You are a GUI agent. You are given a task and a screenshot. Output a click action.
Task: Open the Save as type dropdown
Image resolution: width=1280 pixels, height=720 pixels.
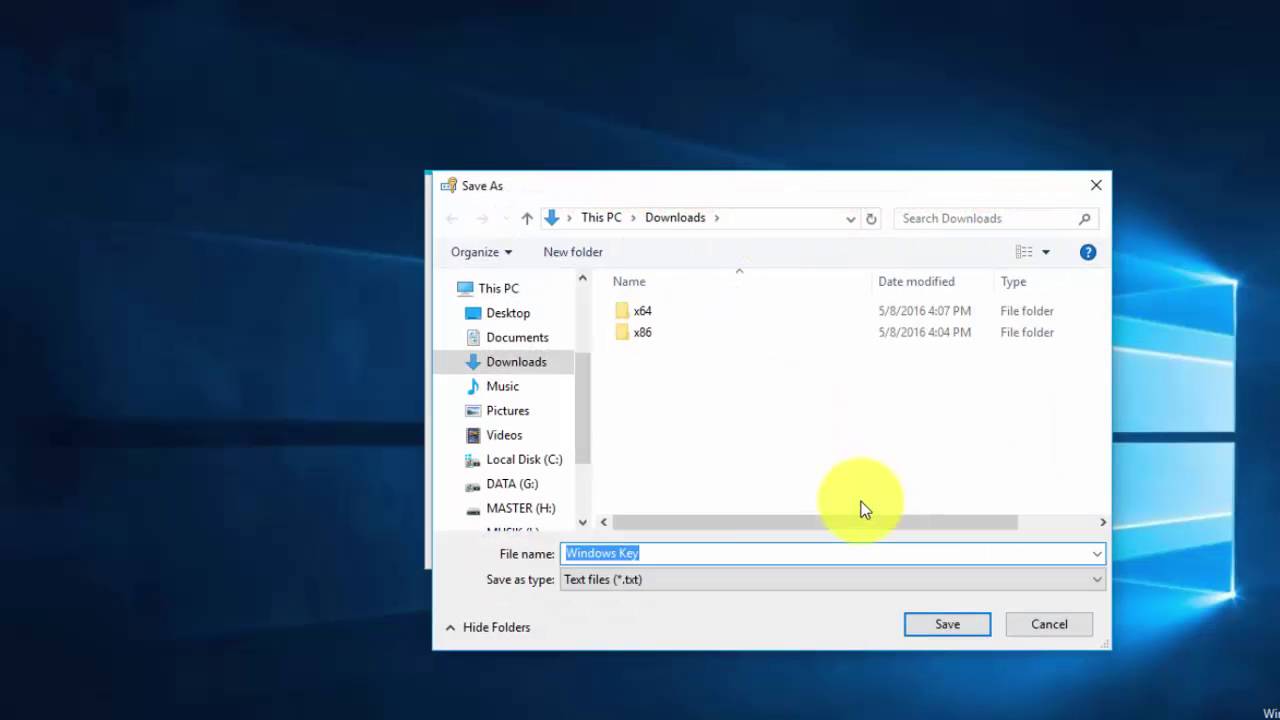click(832, 579)
